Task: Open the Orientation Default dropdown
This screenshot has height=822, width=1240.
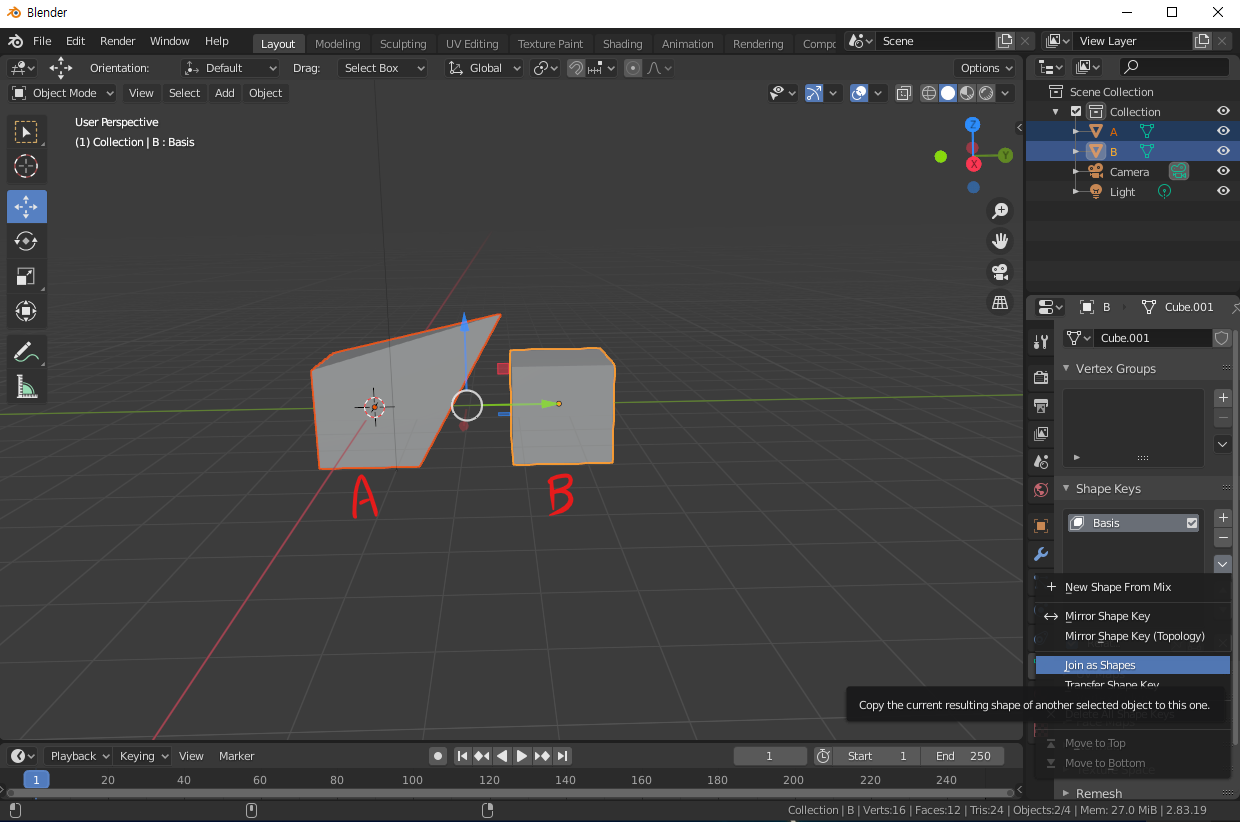Action: (x=230, y=68)
